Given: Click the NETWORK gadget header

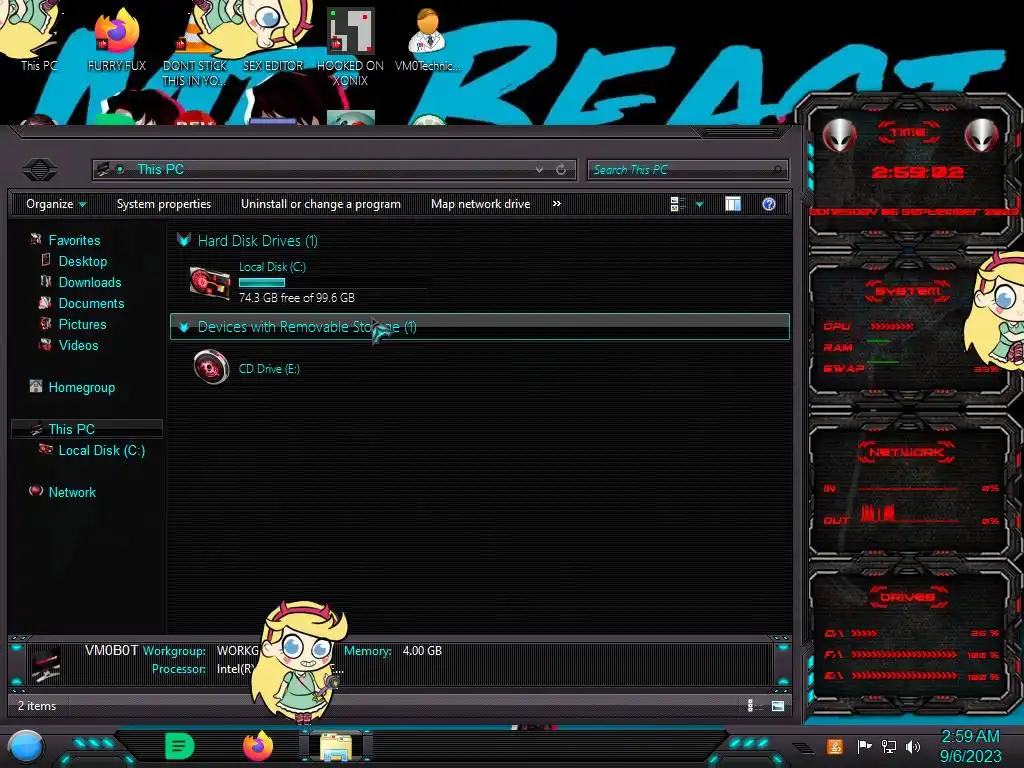Looking at the screenshot, I should (x=906, y=452).
